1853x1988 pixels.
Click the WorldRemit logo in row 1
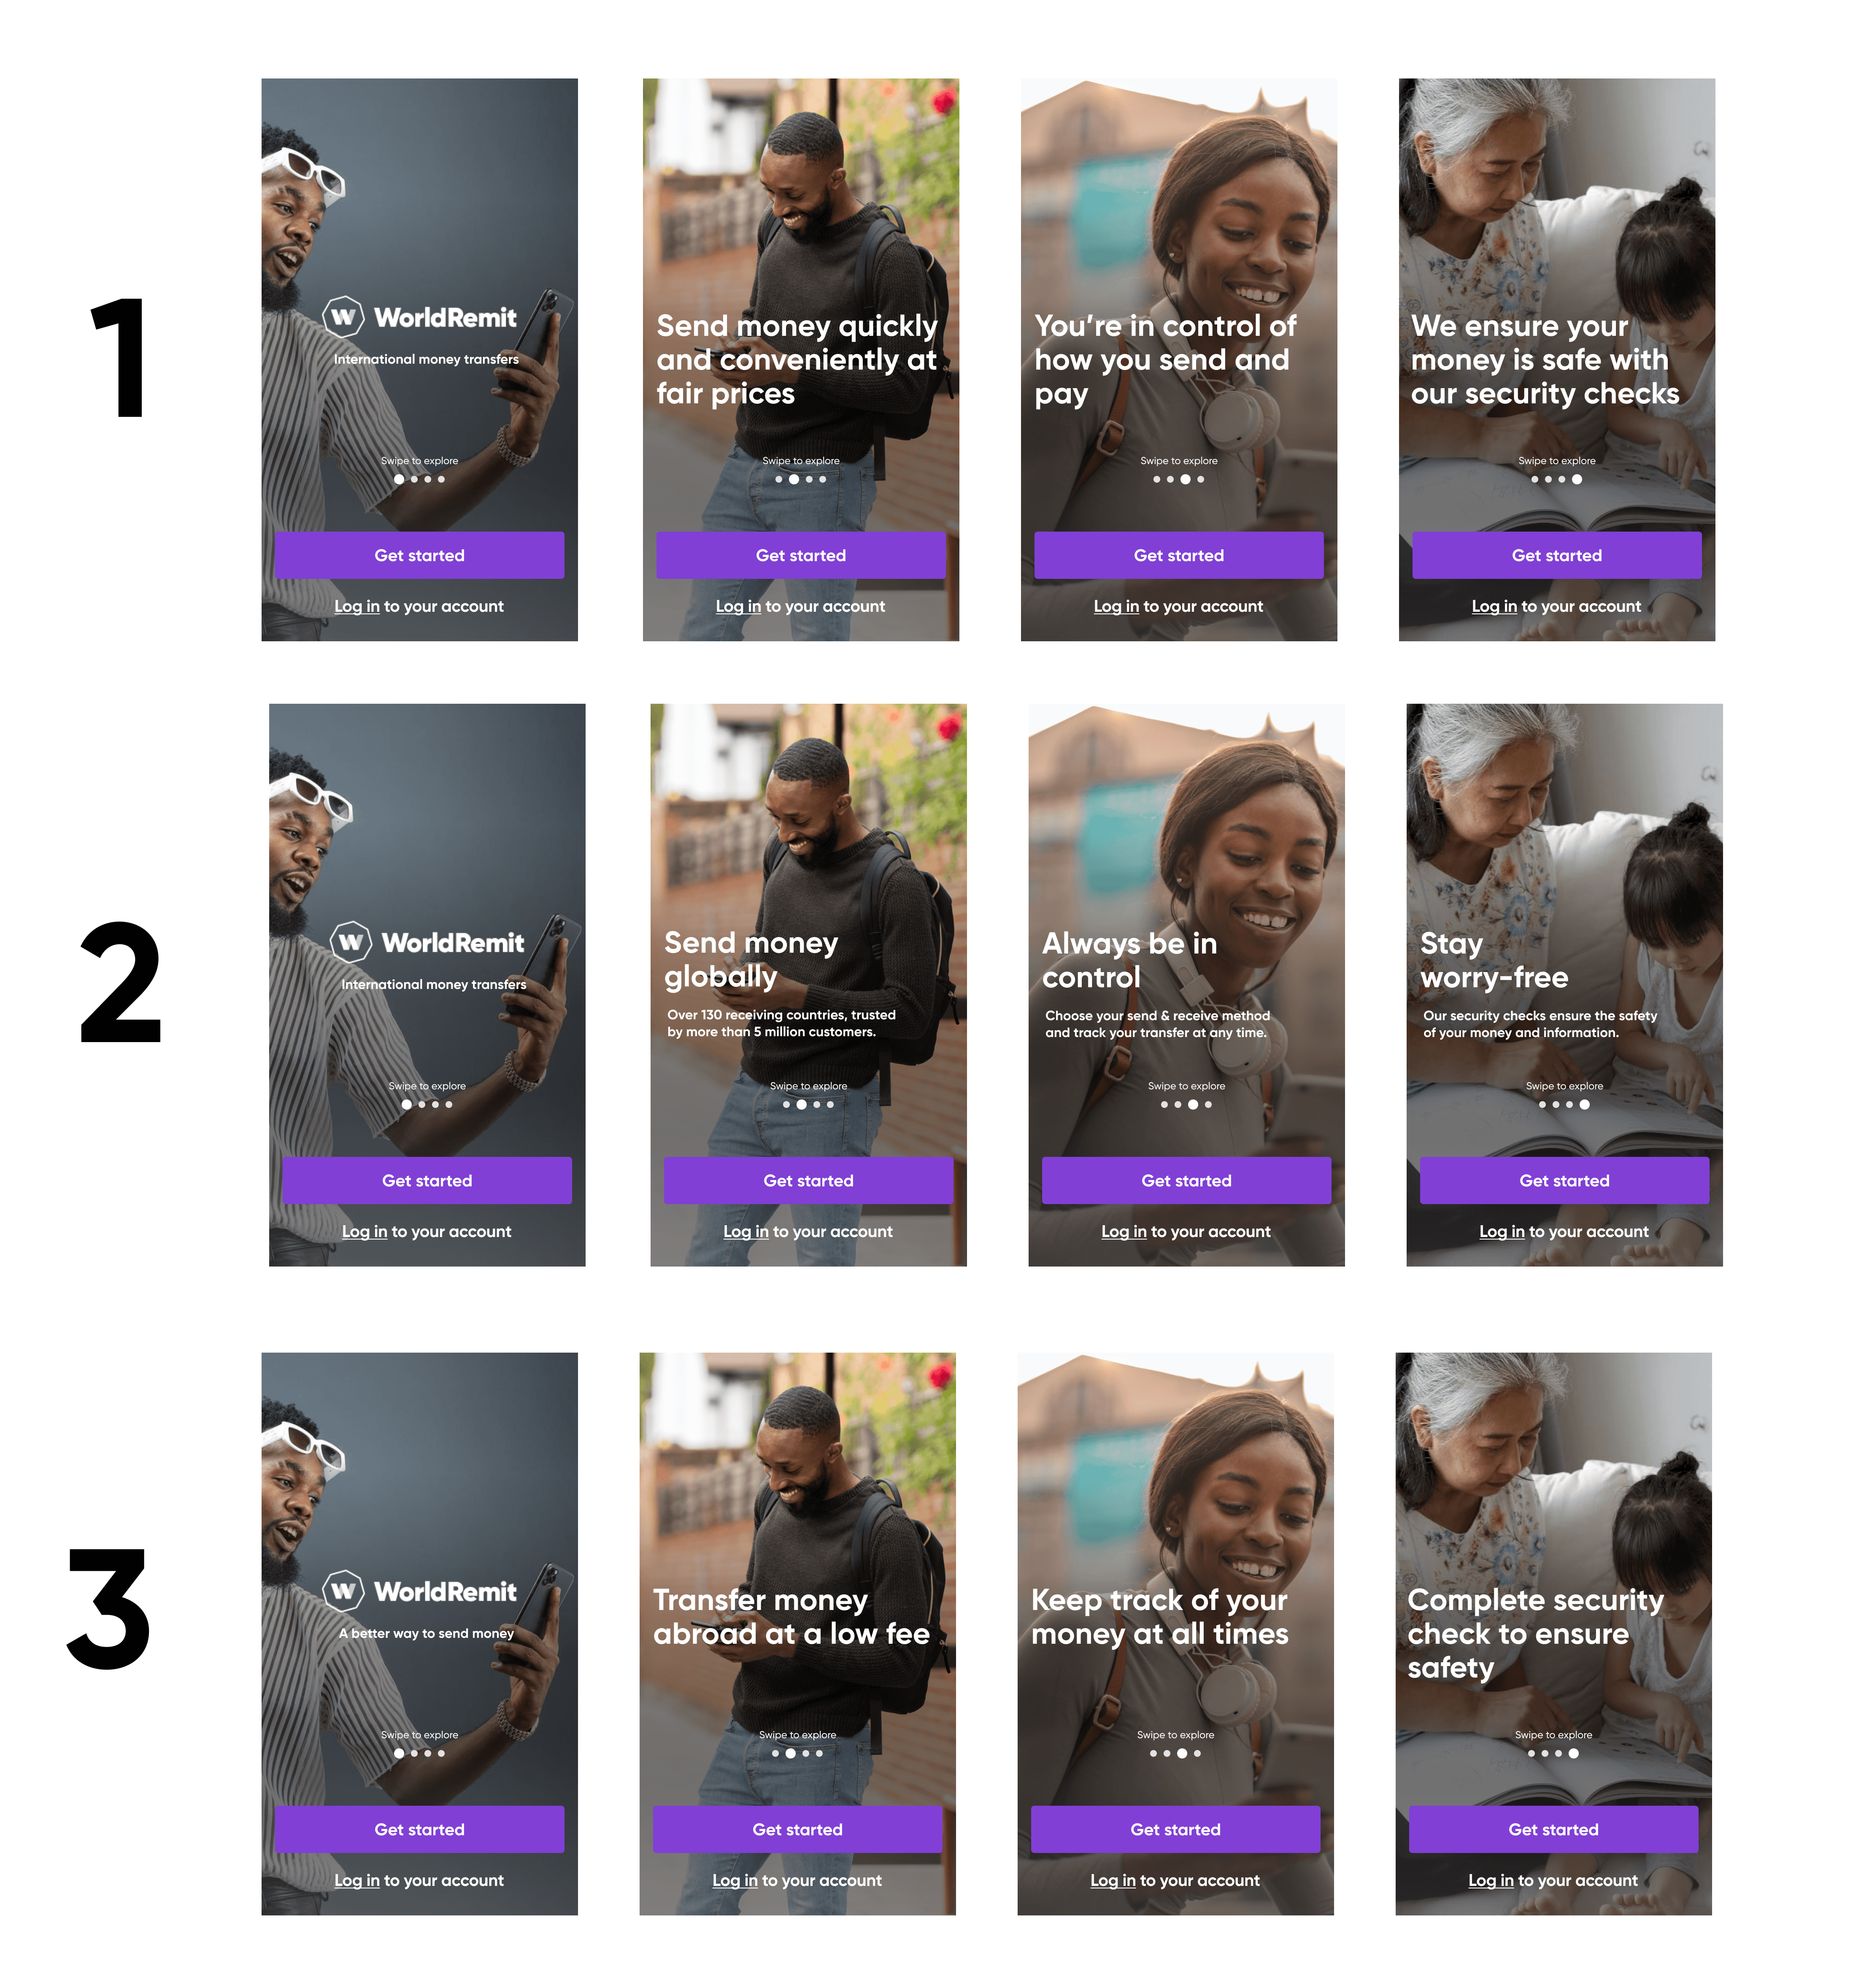tap(419, 317)
